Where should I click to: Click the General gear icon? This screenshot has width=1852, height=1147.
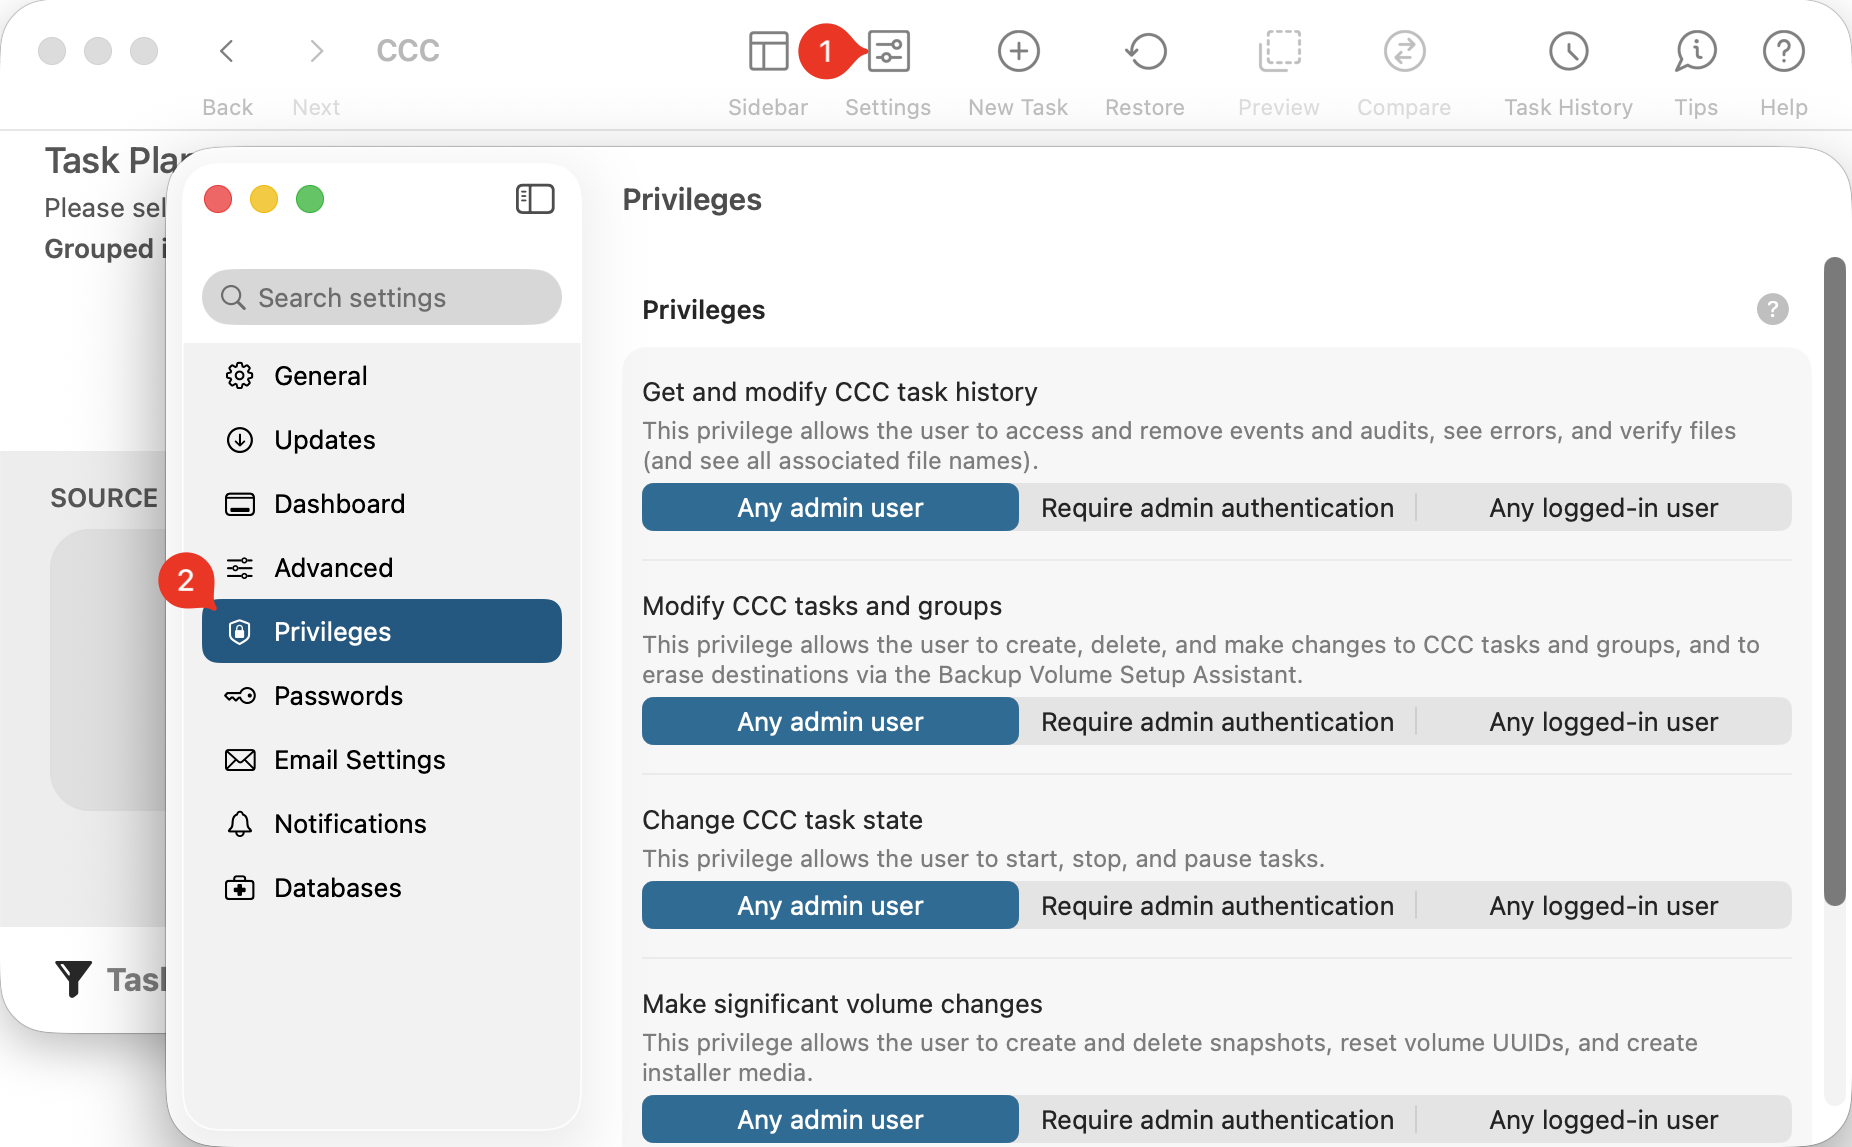(x=240, y=376)
